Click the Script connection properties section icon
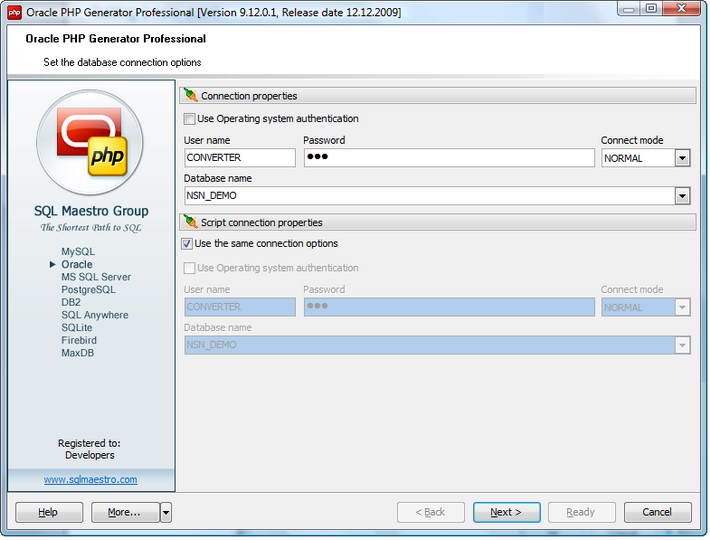Screen dimensions: 710x540 (191, 222)
